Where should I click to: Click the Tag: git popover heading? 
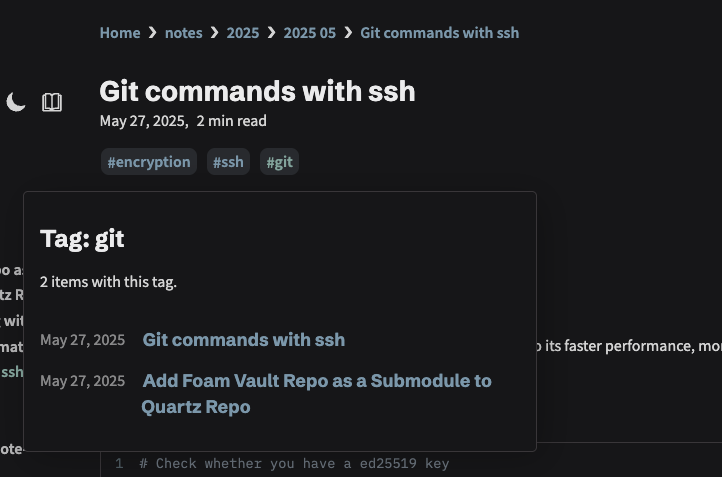[x=82, y=238]
